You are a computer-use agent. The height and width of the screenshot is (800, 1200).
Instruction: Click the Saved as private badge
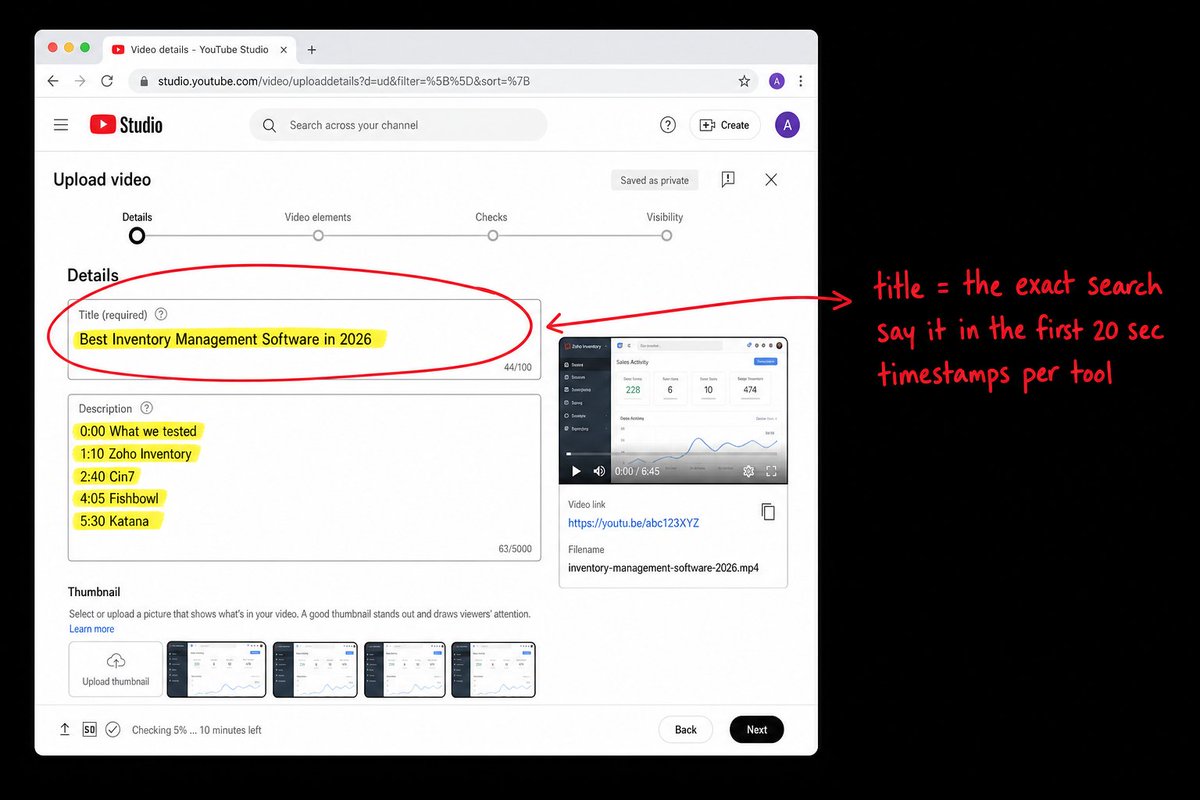[654, 180]
